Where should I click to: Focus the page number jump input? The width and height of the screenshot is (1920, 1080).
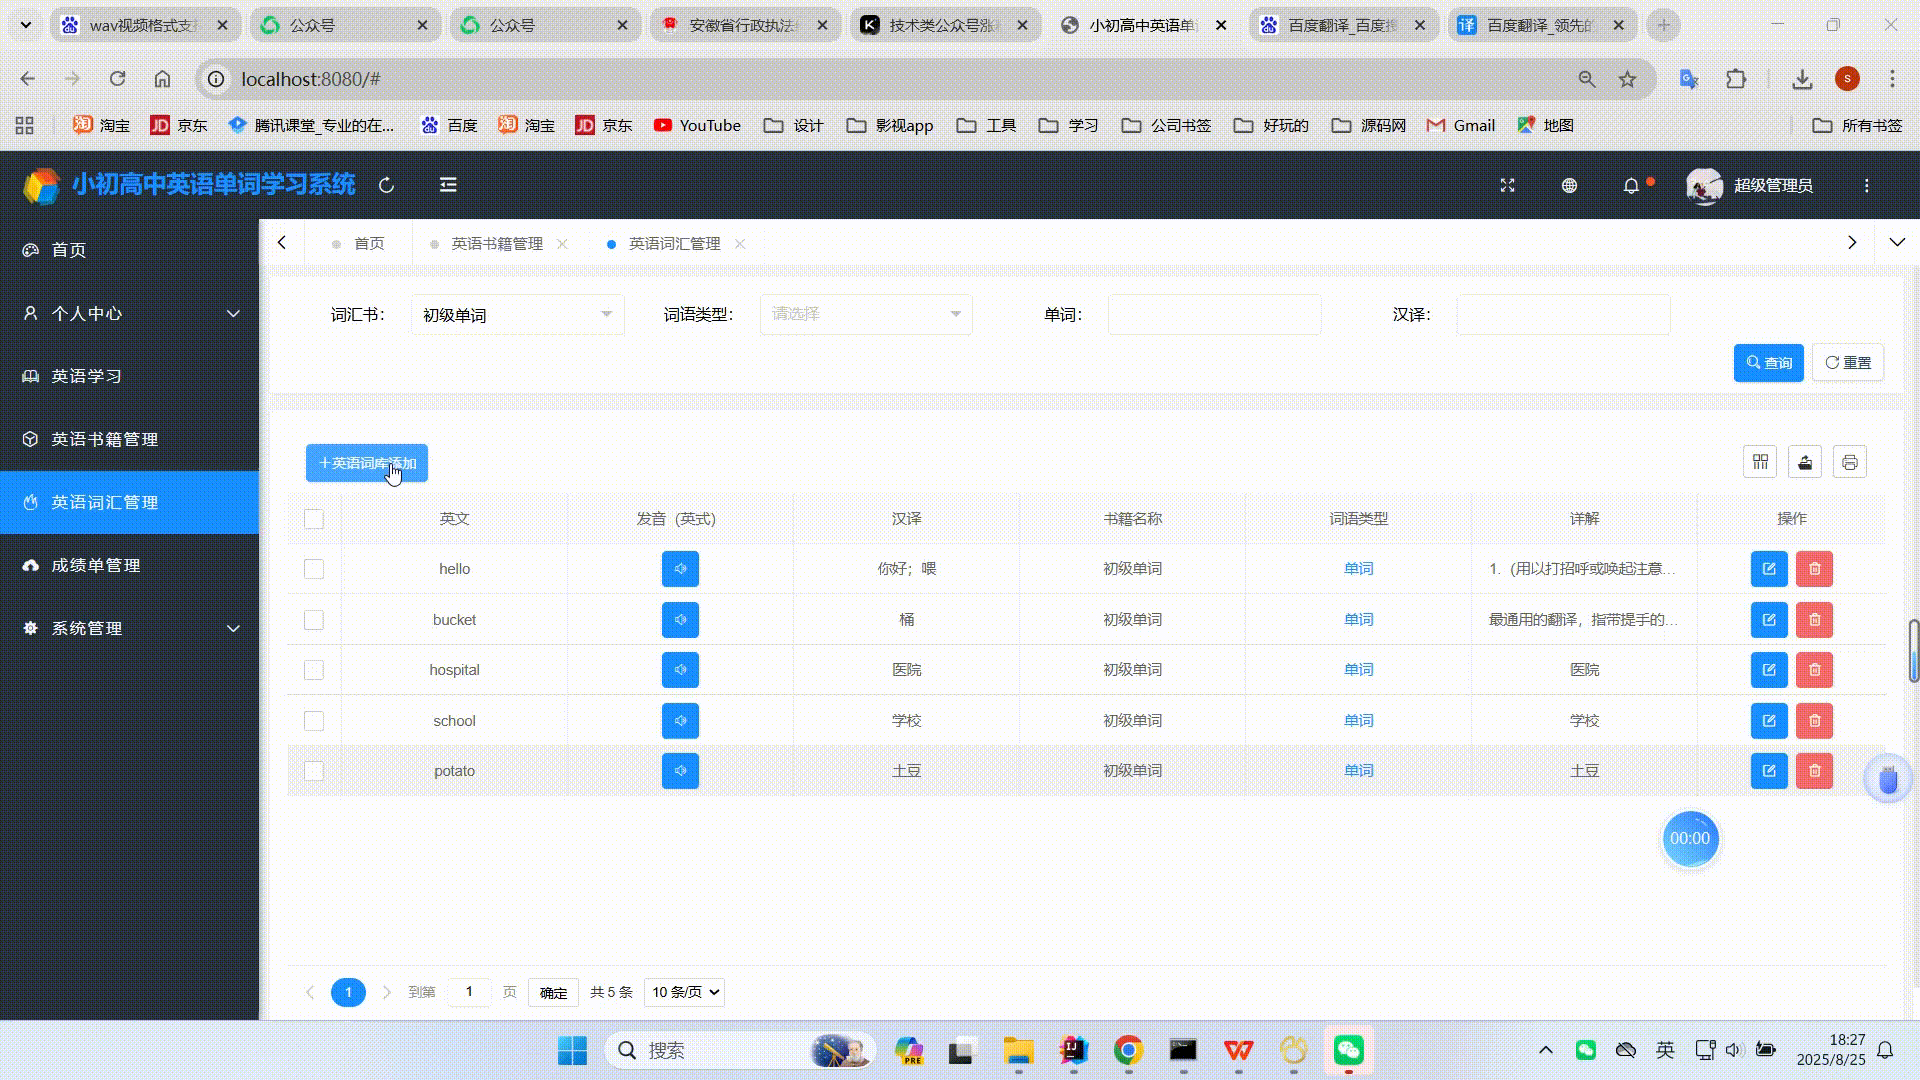[469, 992]
